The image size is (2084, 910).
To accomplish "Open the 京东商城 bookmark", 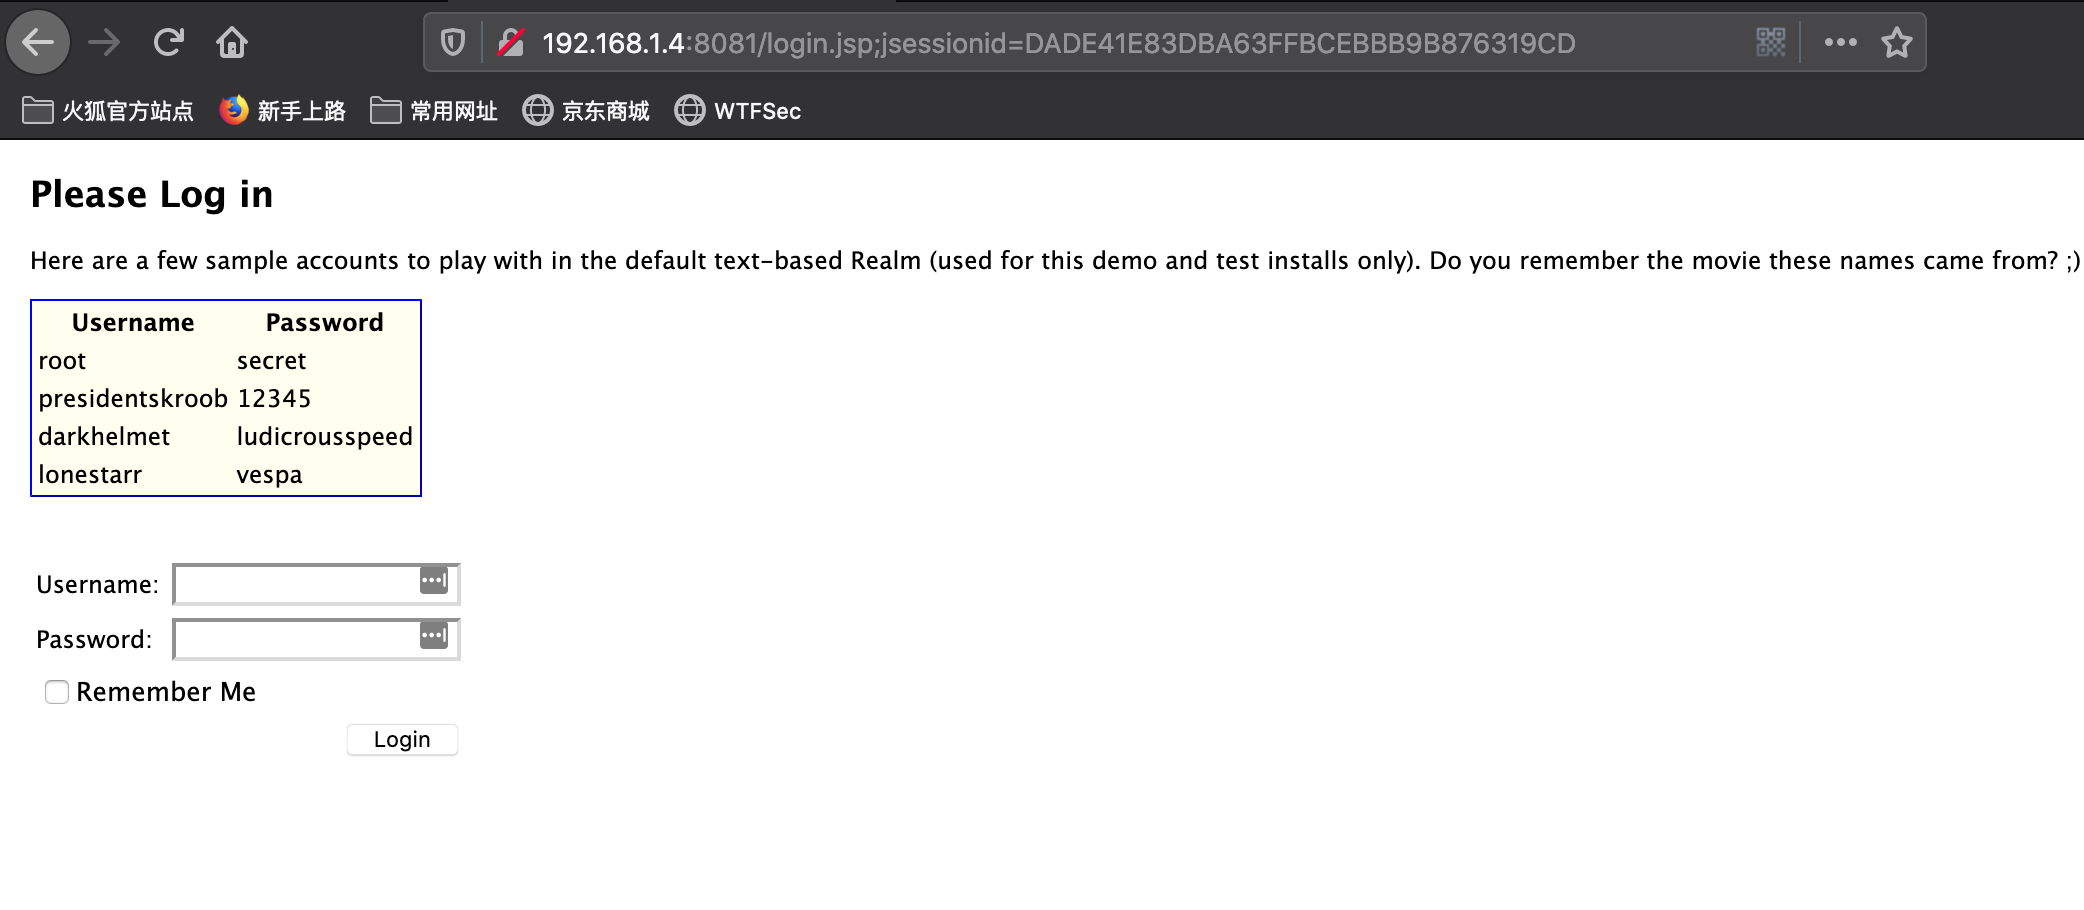I will [586, 111].
